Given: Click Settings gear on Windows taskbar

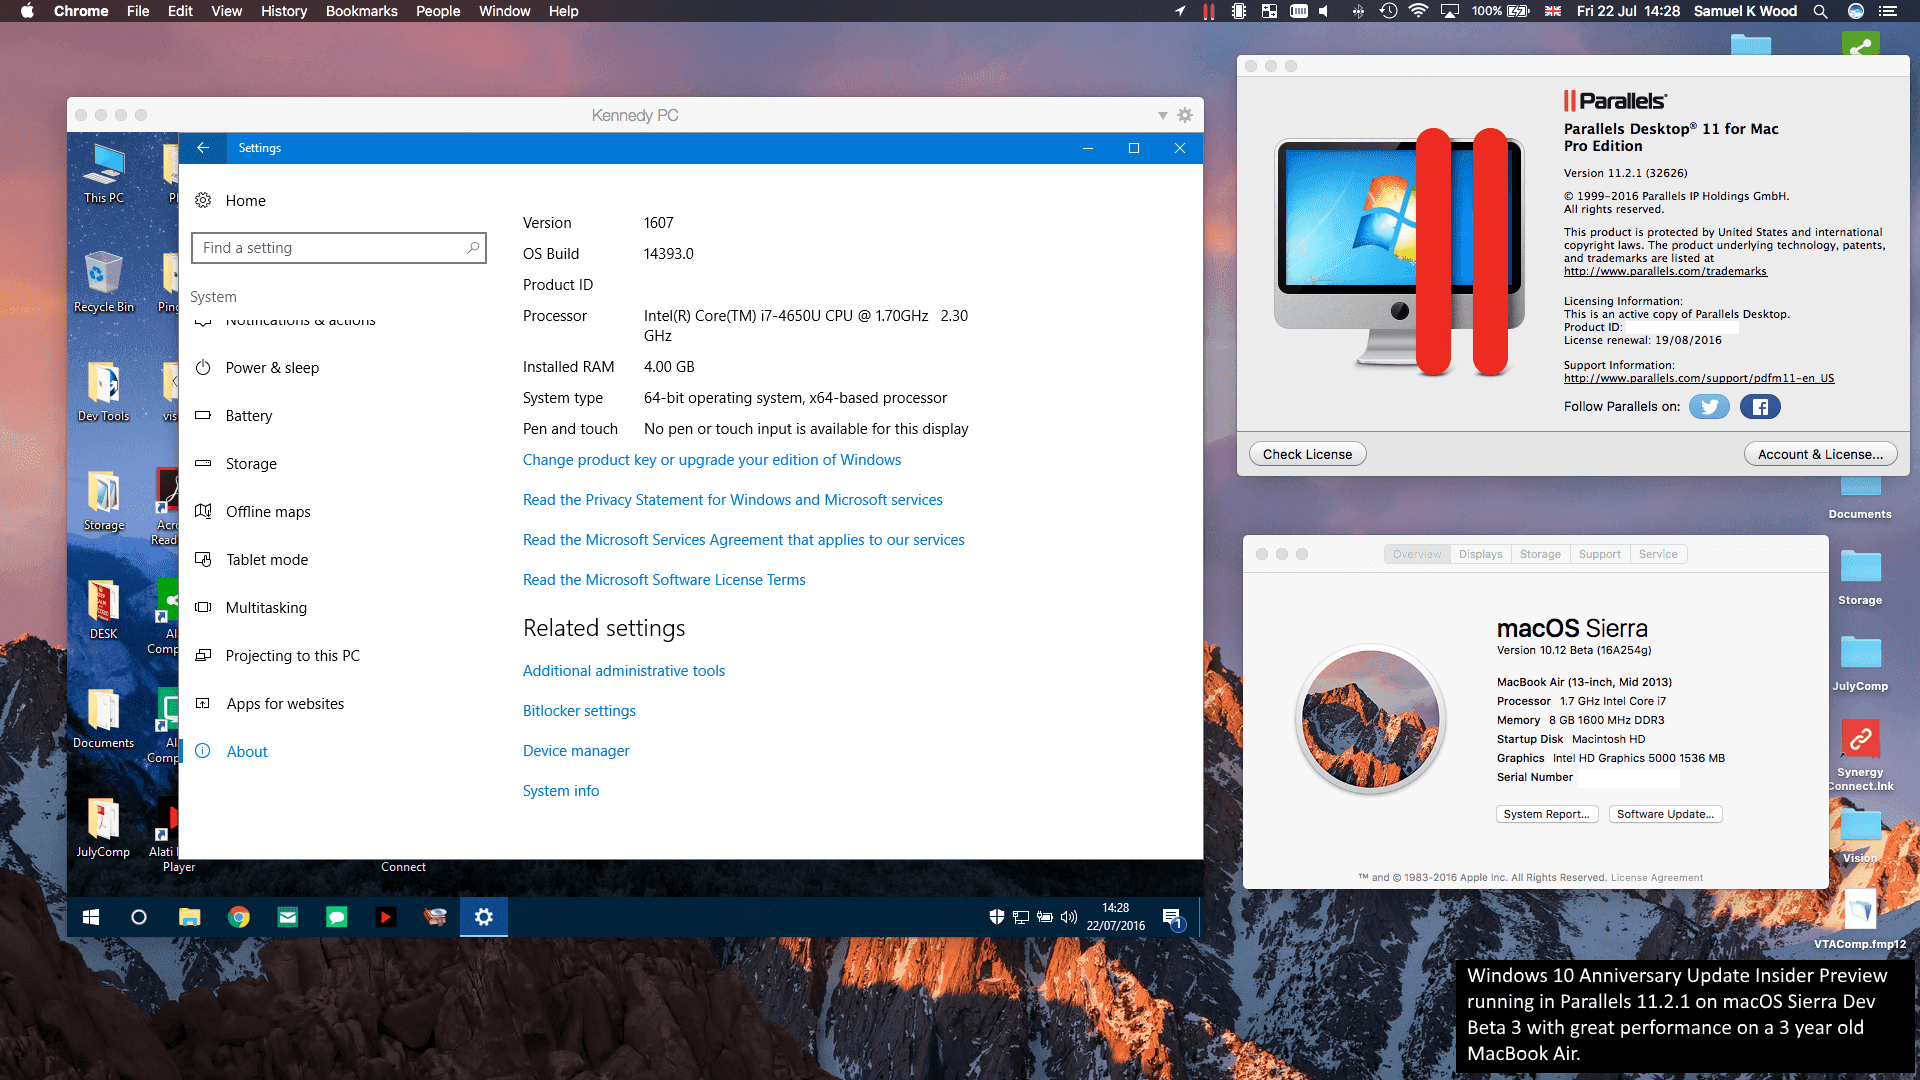Looking at the screenshot, I should point(484,917).
